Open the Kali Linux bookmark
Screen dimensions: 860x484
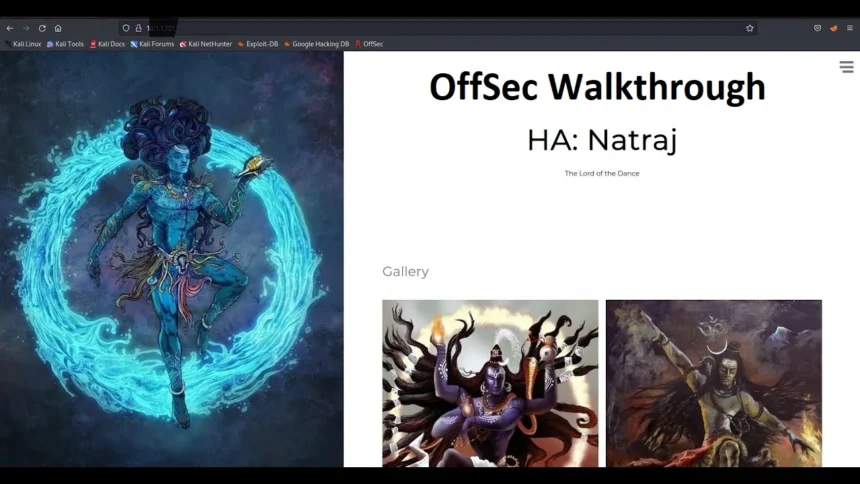click(23, 44)
